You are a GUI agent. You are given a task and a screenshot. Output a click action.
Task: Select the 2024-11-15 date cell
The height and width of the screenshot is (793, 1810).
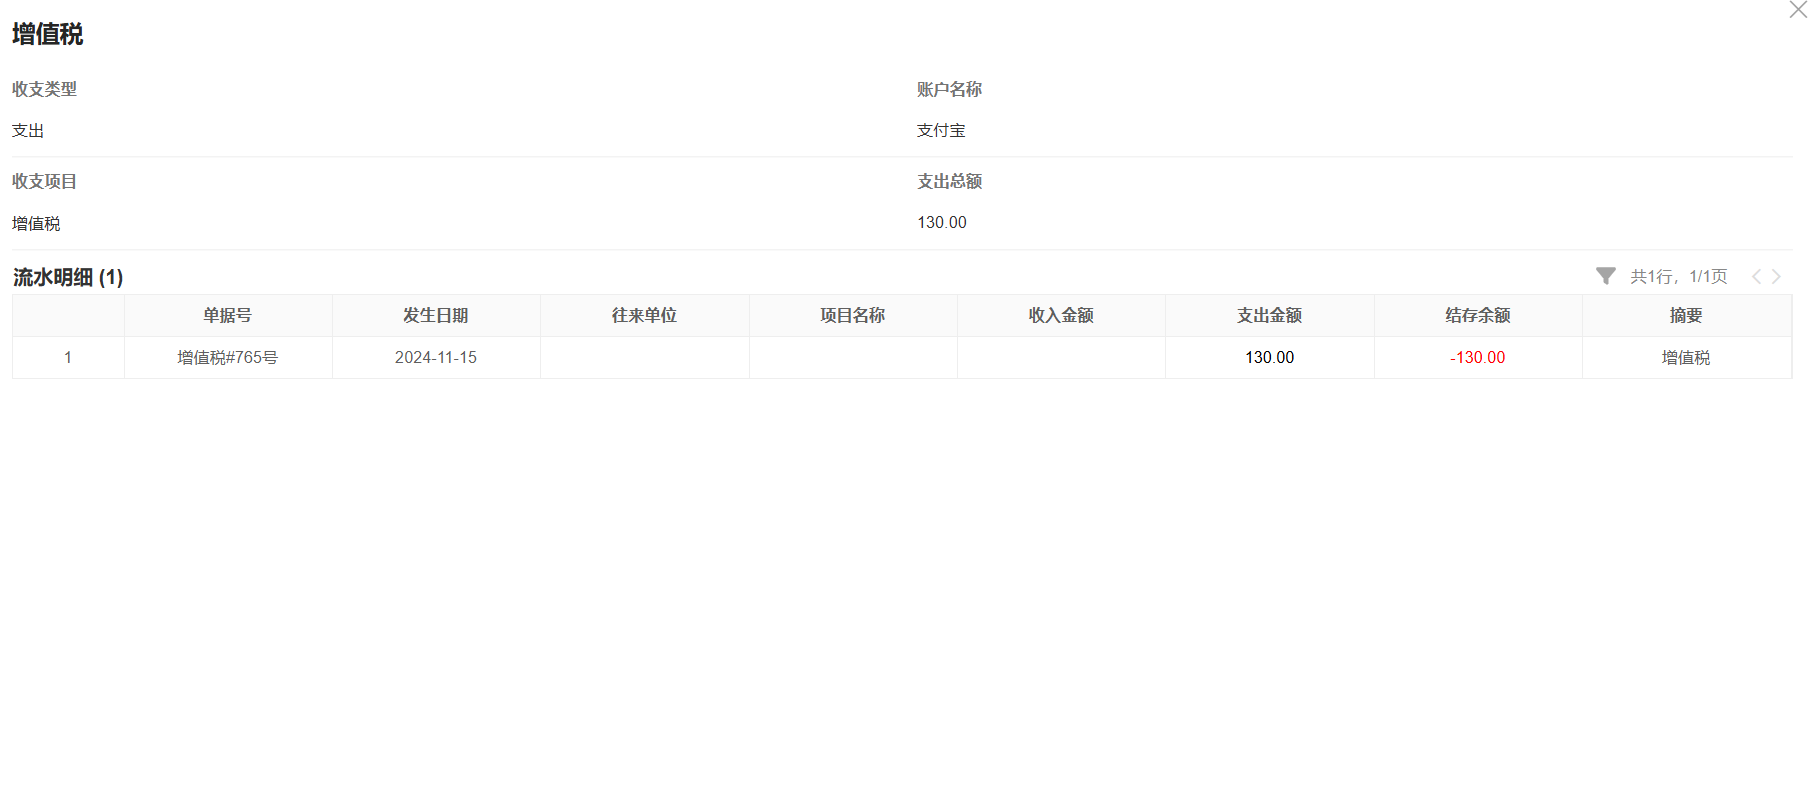click(x=435, y=358)
